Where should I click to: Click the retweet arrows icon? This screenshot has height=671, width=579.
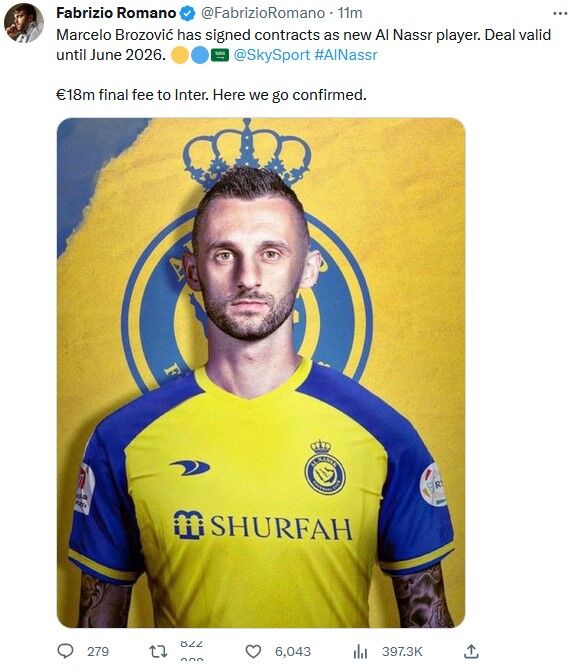(x=158, y=651)
